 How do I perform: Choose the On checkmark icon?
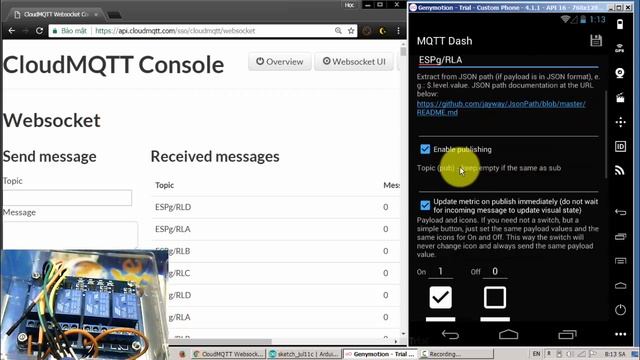440,297
